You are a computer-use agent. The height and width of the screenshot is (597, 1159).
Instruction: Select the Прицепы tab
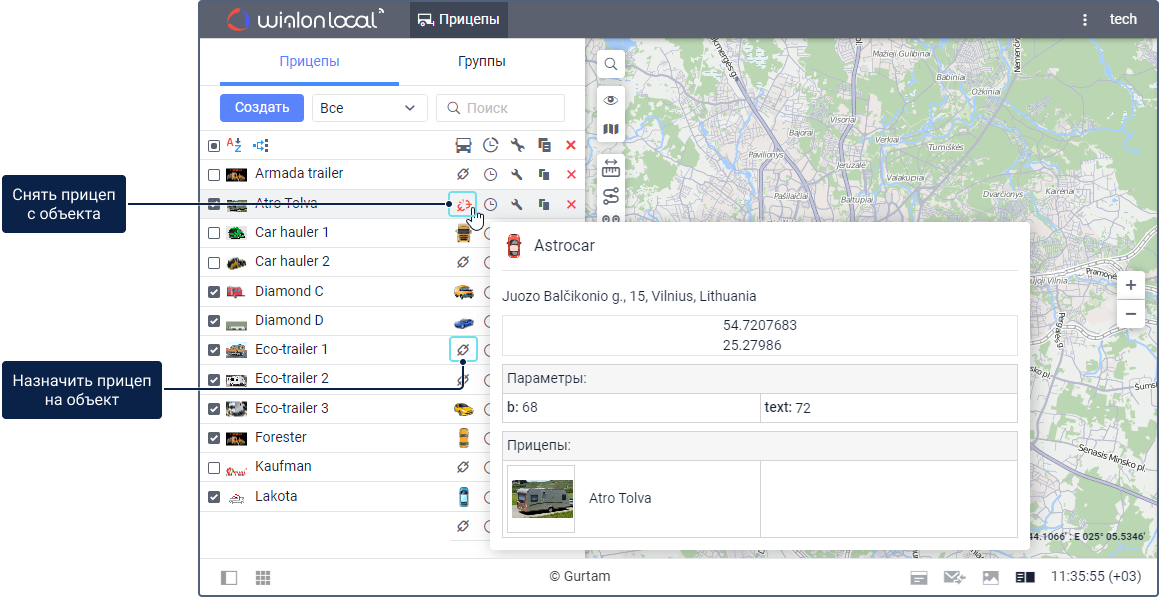point(309,62)
